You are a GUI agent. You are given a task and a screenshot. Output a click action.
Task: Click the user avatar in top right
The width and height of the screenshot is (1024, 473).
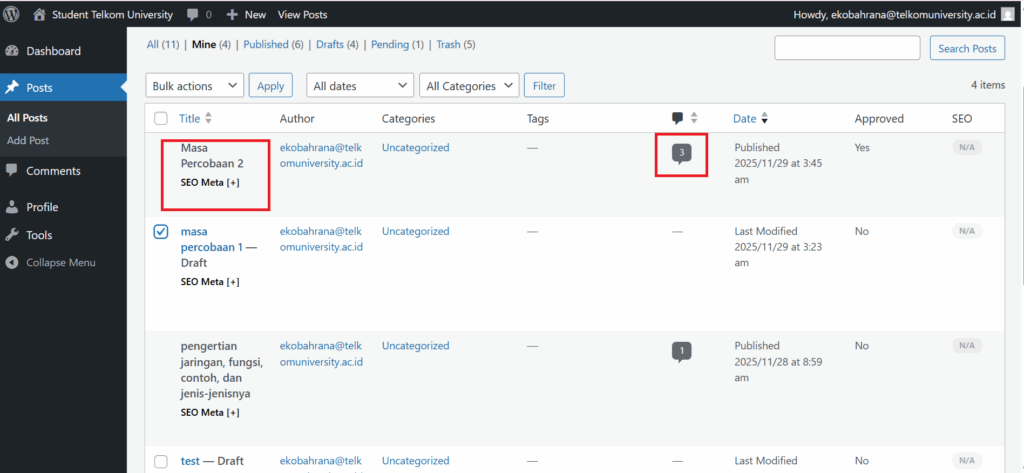1007,15
